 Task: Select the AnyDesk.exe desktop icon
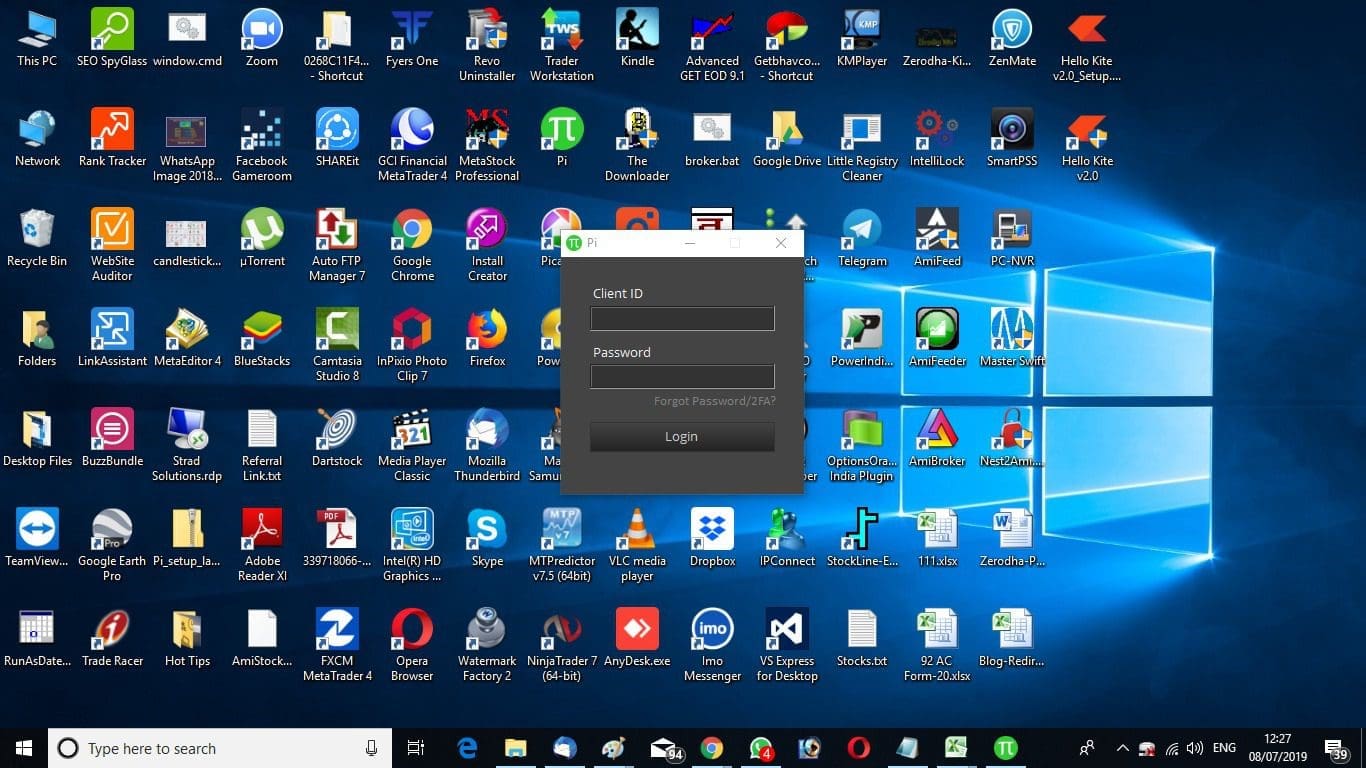637,638
